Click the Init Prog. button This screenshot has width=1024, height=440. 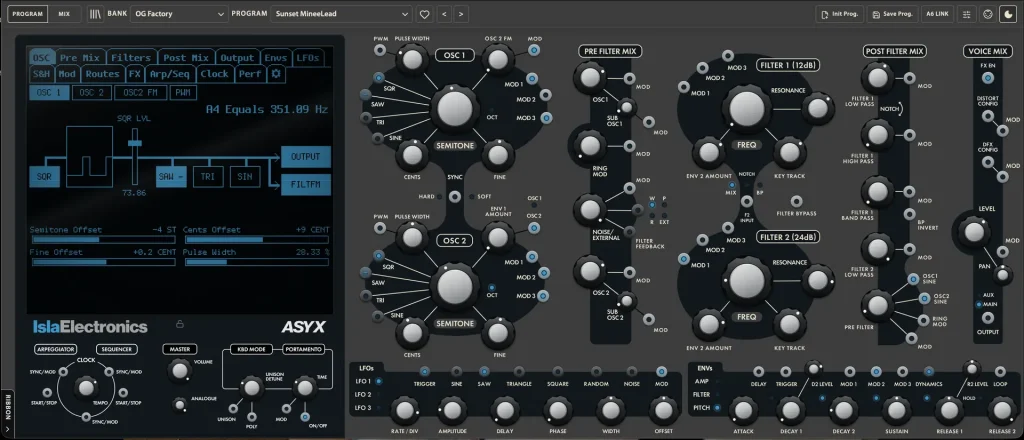[840, 14]
